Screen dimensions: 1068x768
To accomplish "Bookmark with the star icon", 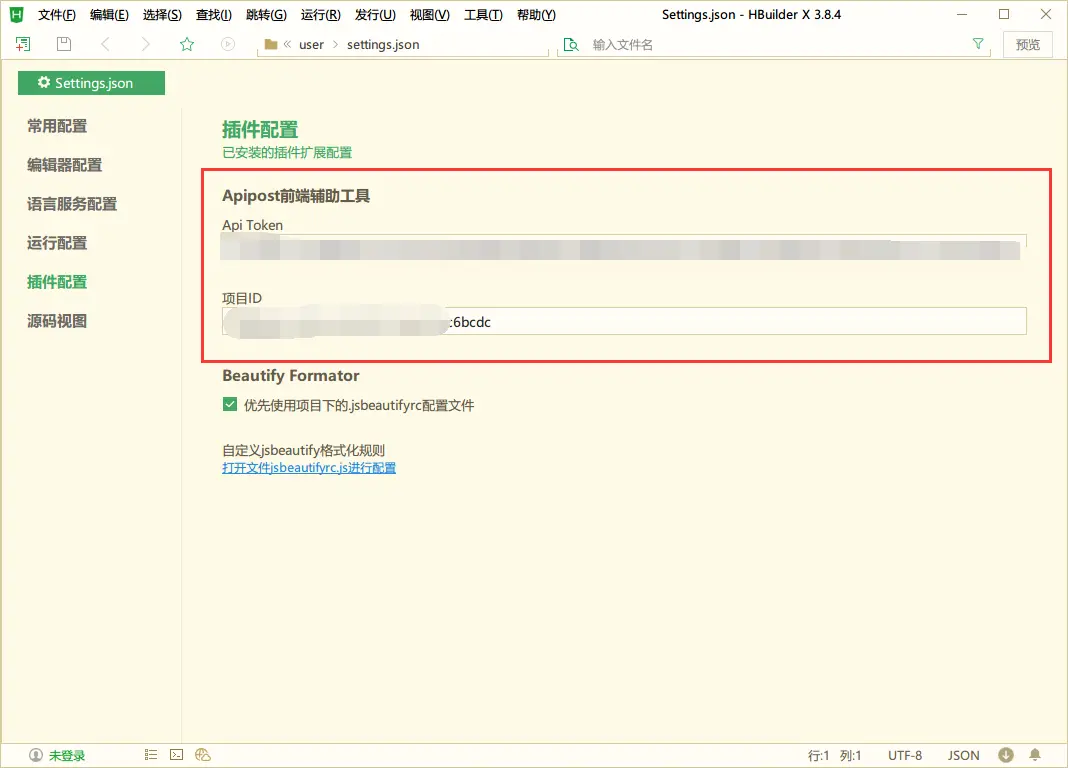I will click(x=187, y=44).
